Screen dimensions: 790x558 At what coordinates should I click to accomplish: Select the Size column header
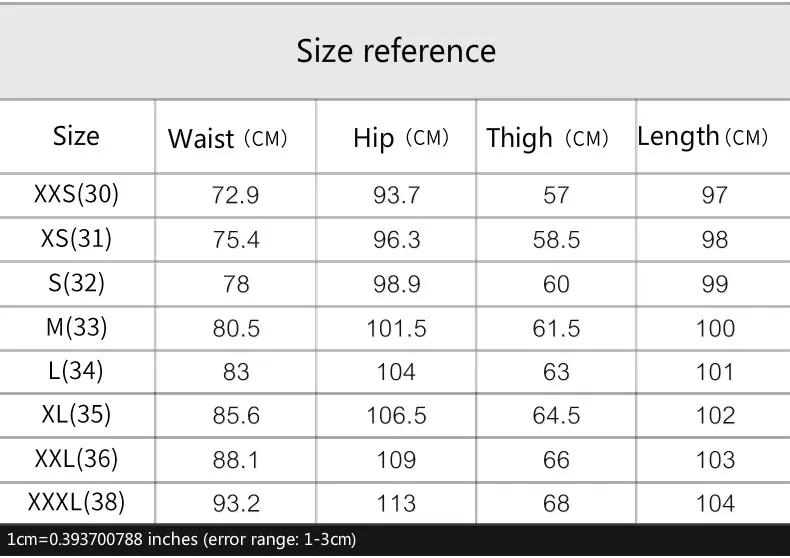(76, 136)
